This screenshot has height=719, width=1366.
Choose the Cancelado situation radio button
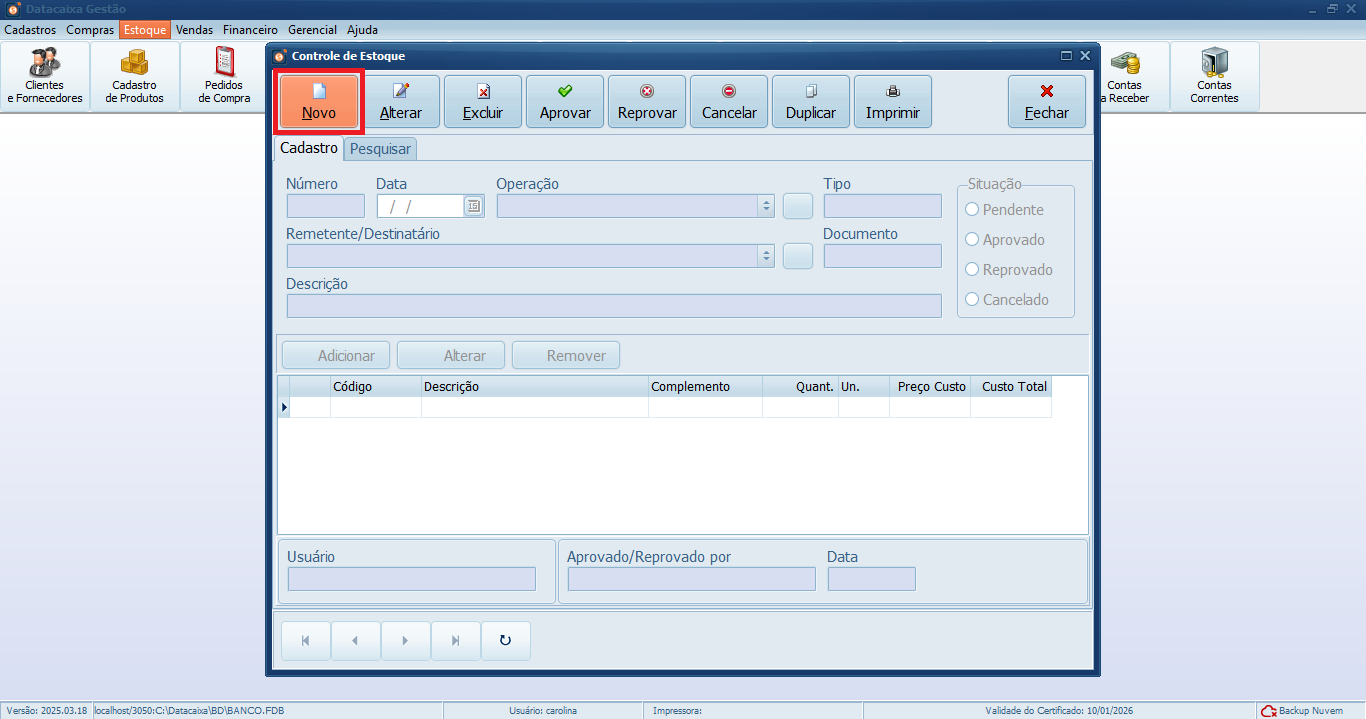coord(972,300)
